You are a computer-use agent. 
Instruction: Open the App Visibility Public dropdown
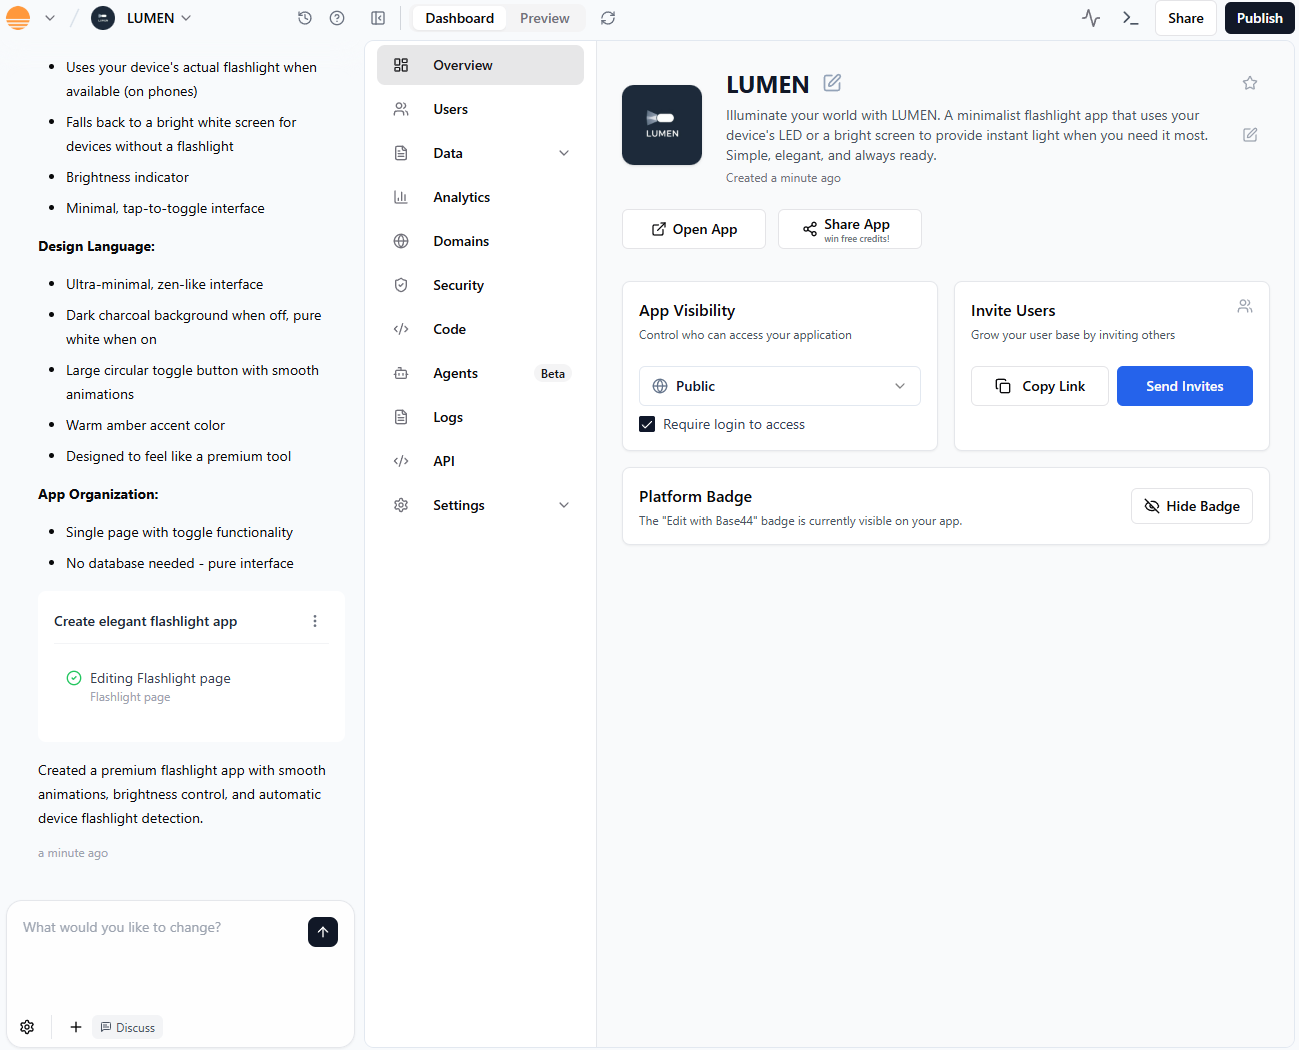coord(779,385)
